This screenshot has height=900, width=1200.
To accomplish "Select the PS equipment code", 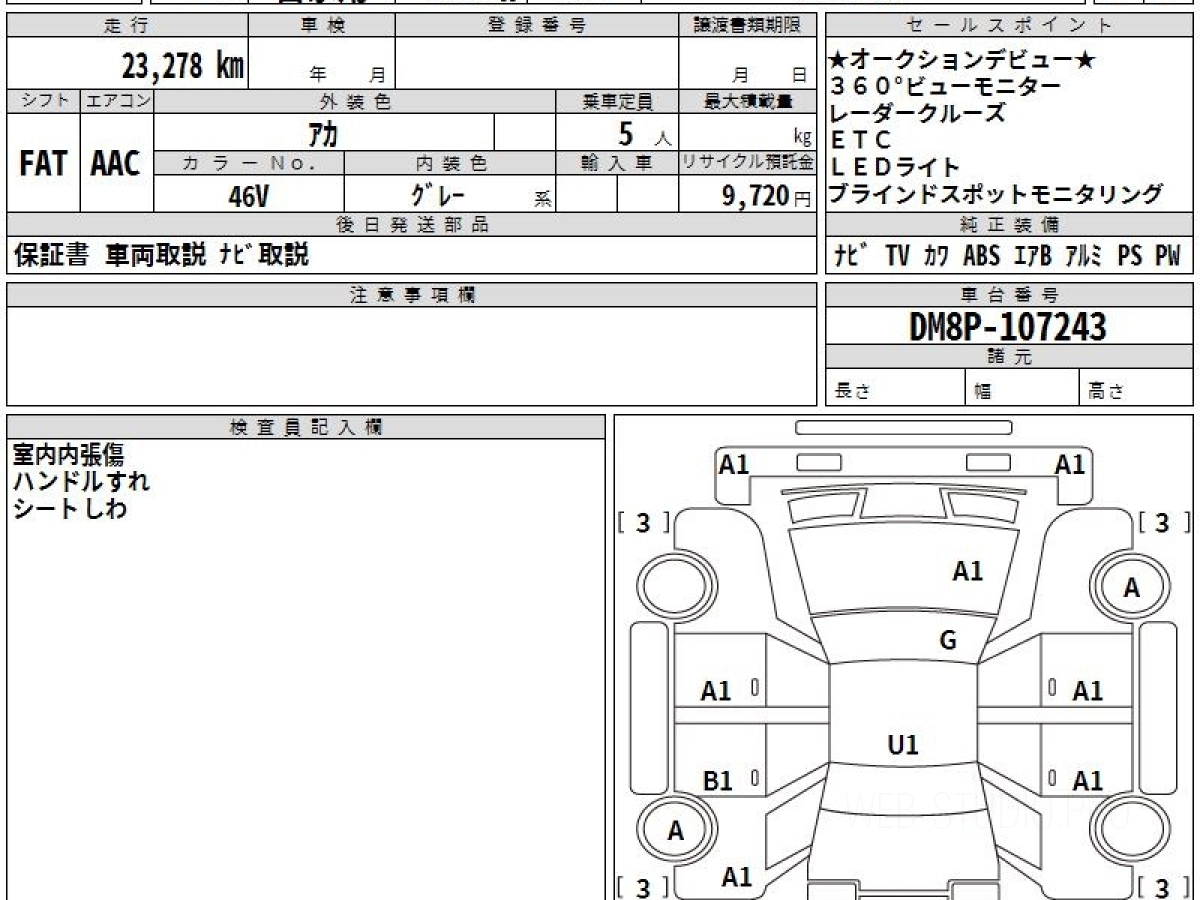I will click(1130, 256).
